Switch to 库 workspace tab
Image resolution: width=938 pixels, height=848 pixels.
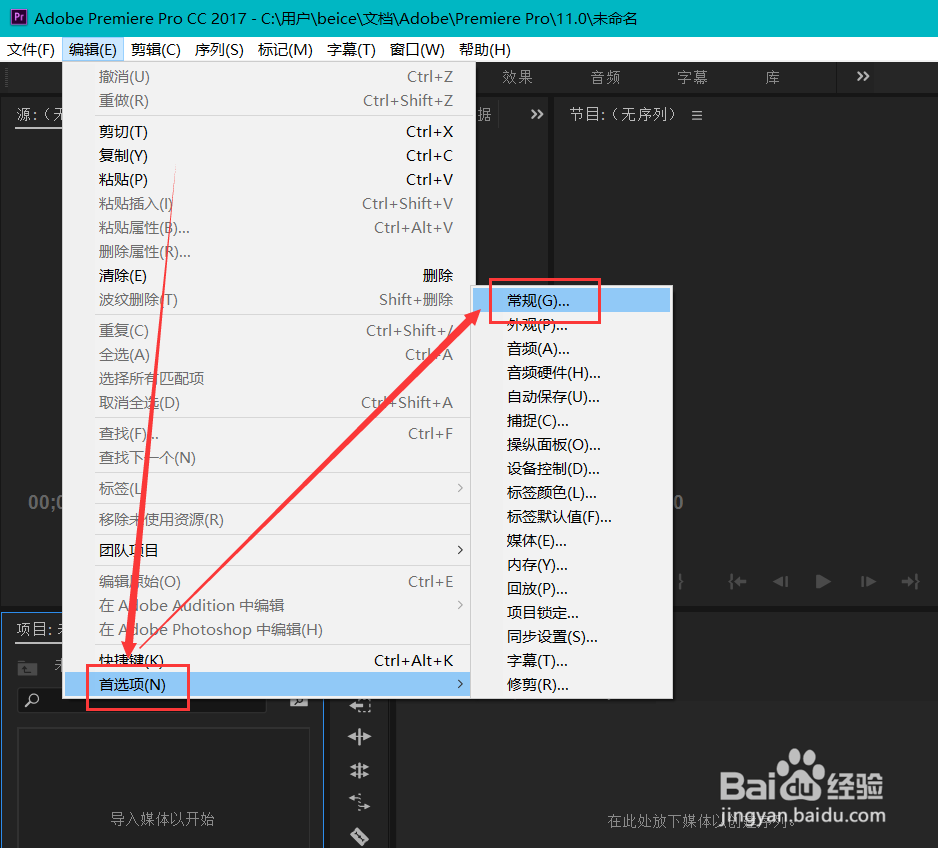(772, 77)
